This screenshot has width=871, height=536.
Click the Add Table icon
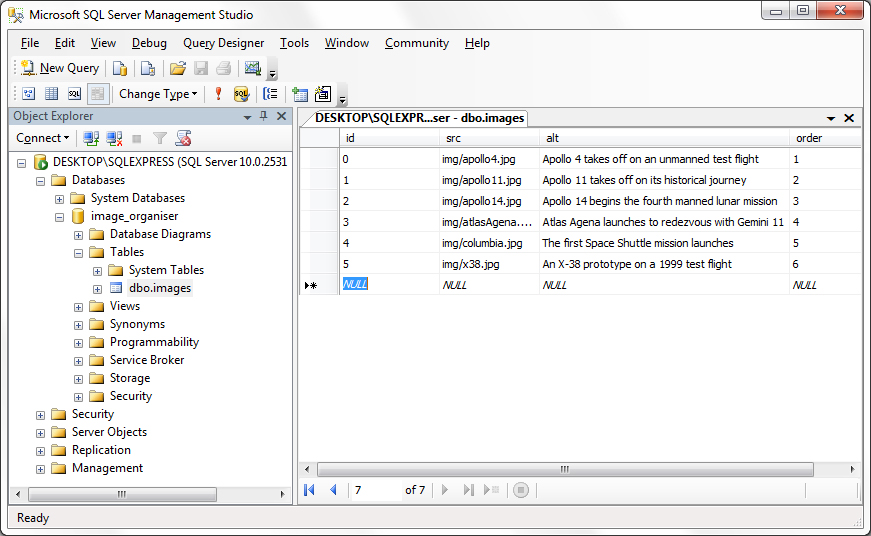coord(300,94)
